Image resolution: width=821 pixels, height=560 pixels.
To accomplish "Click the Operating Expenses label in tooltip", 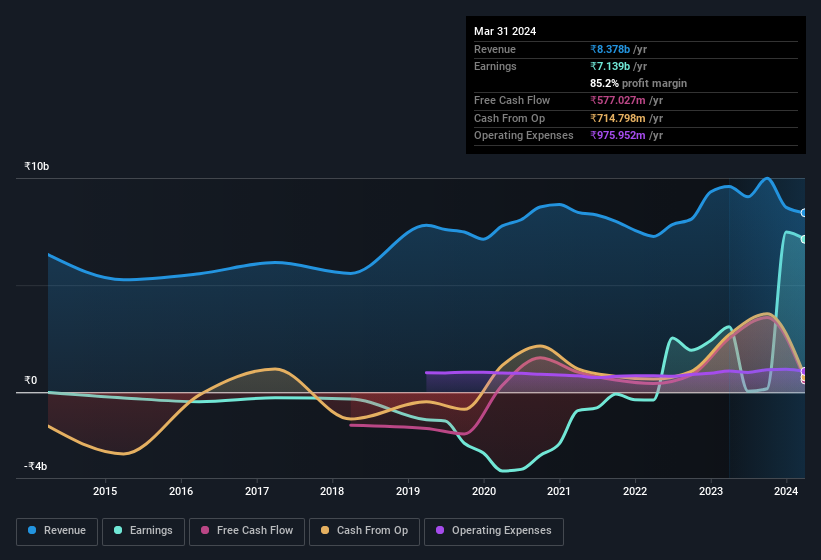I will 524,136.
